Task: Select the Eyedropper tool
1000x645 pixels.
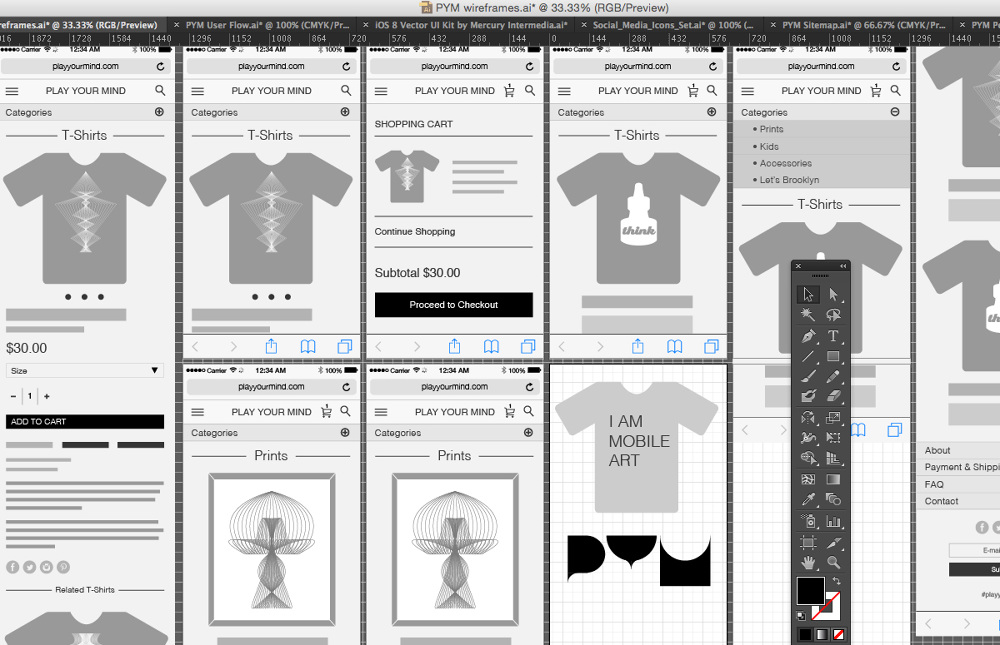Action: [x=807, y=498]
